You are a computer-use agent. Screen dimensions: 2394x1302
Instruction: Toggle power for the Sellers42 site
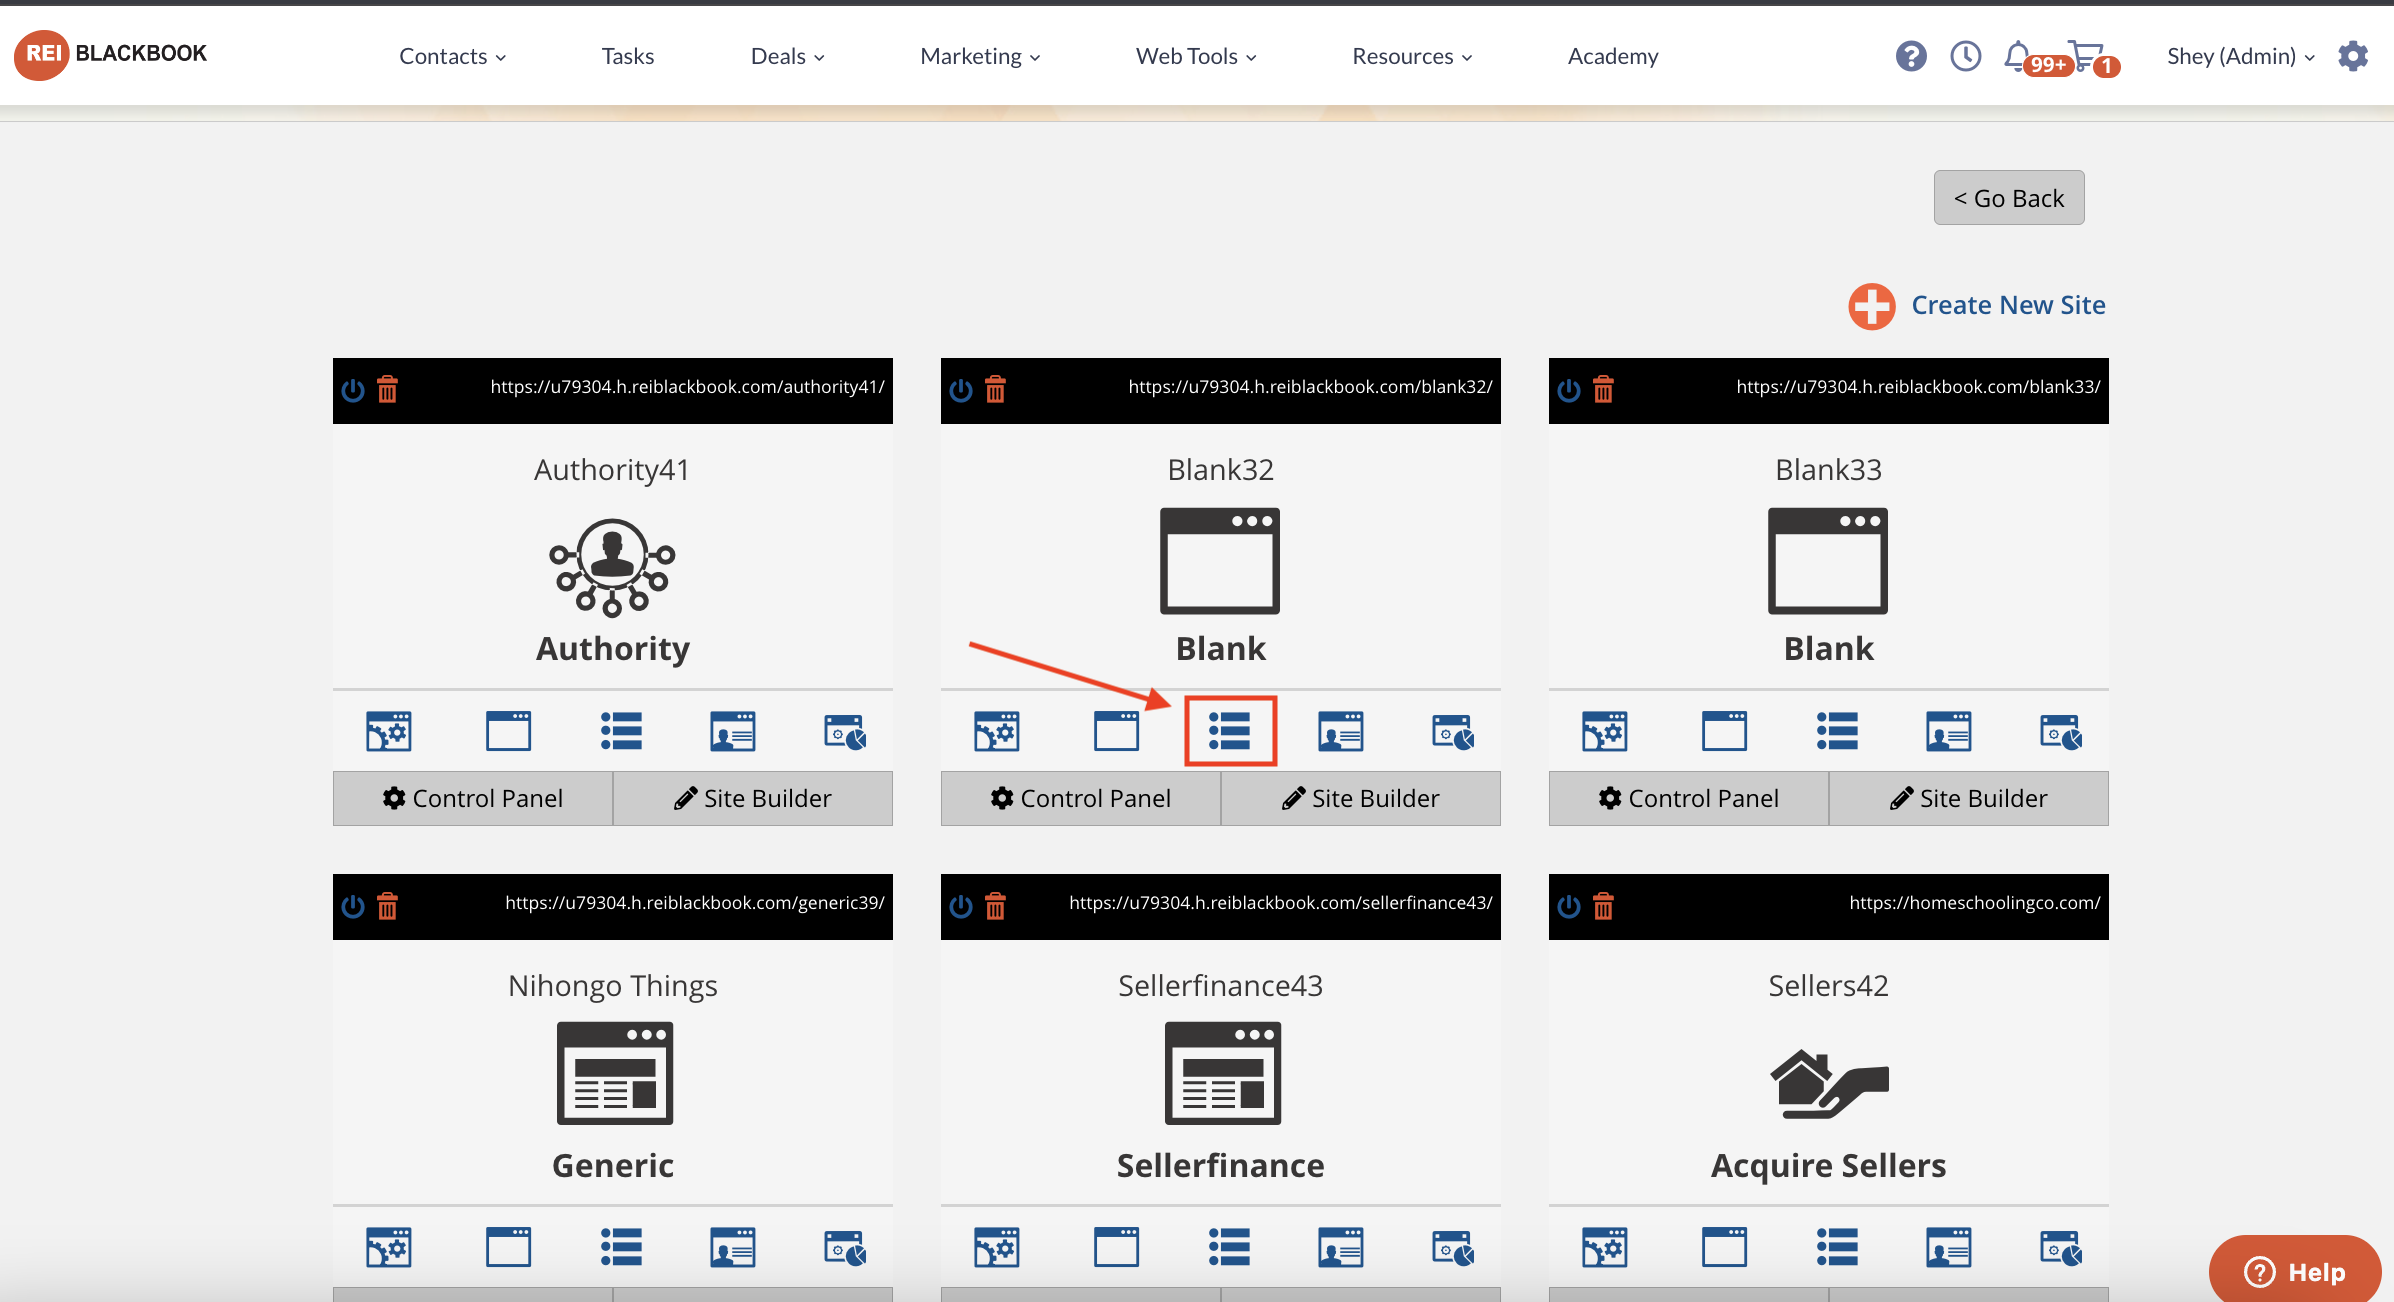(x=1569, y=906)
